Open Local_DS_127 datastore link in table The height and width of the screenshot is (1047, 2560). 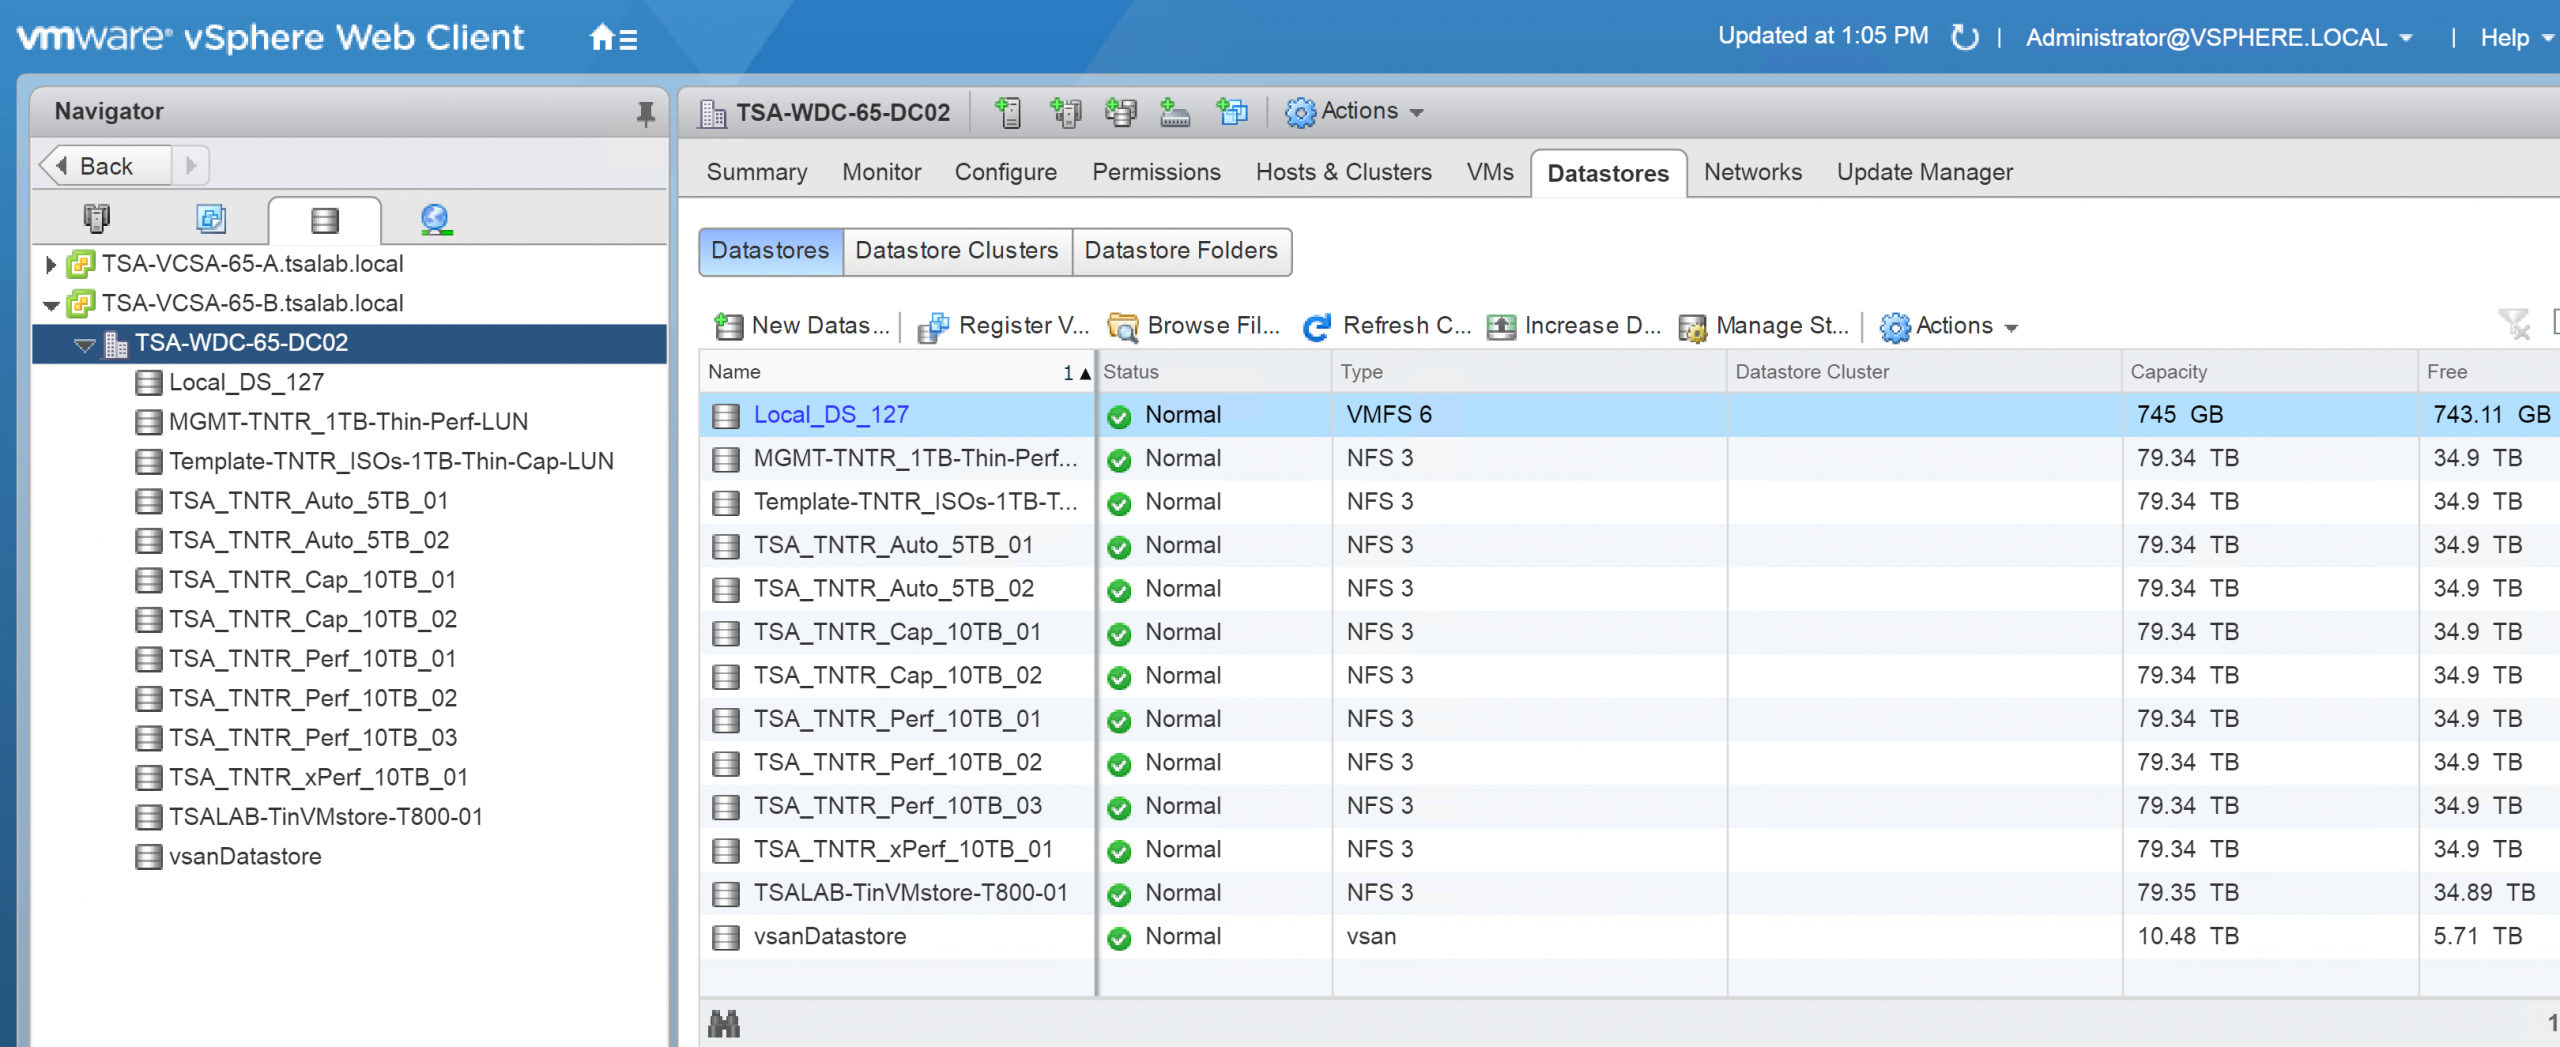830,415
